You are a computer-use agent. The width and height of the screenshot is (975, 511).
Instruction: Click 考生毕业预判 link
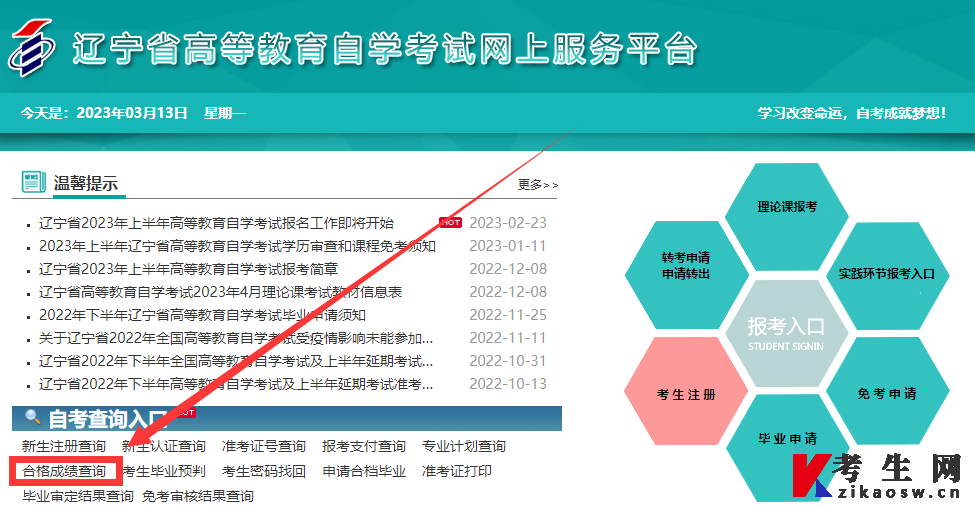164,471
